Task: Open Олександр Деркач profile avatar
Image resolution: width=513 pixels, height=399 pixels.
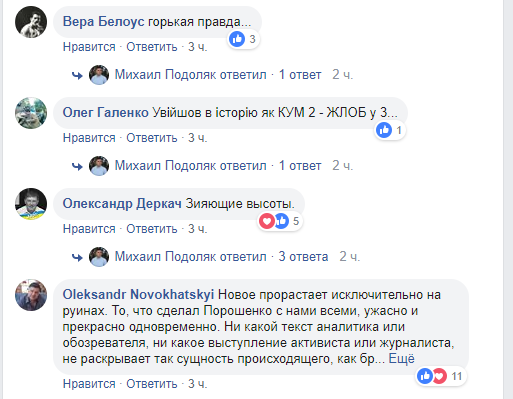Action: point(31,204)
